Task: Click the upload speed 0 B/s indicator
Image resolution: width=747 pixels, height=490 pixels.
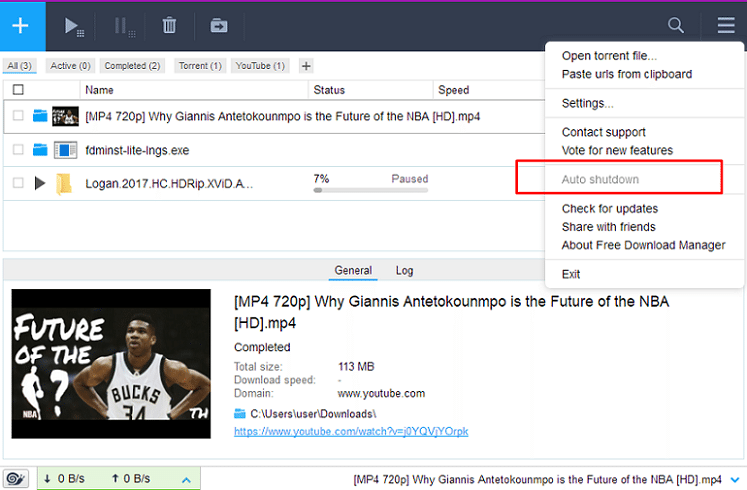Action: click(131, 479)
